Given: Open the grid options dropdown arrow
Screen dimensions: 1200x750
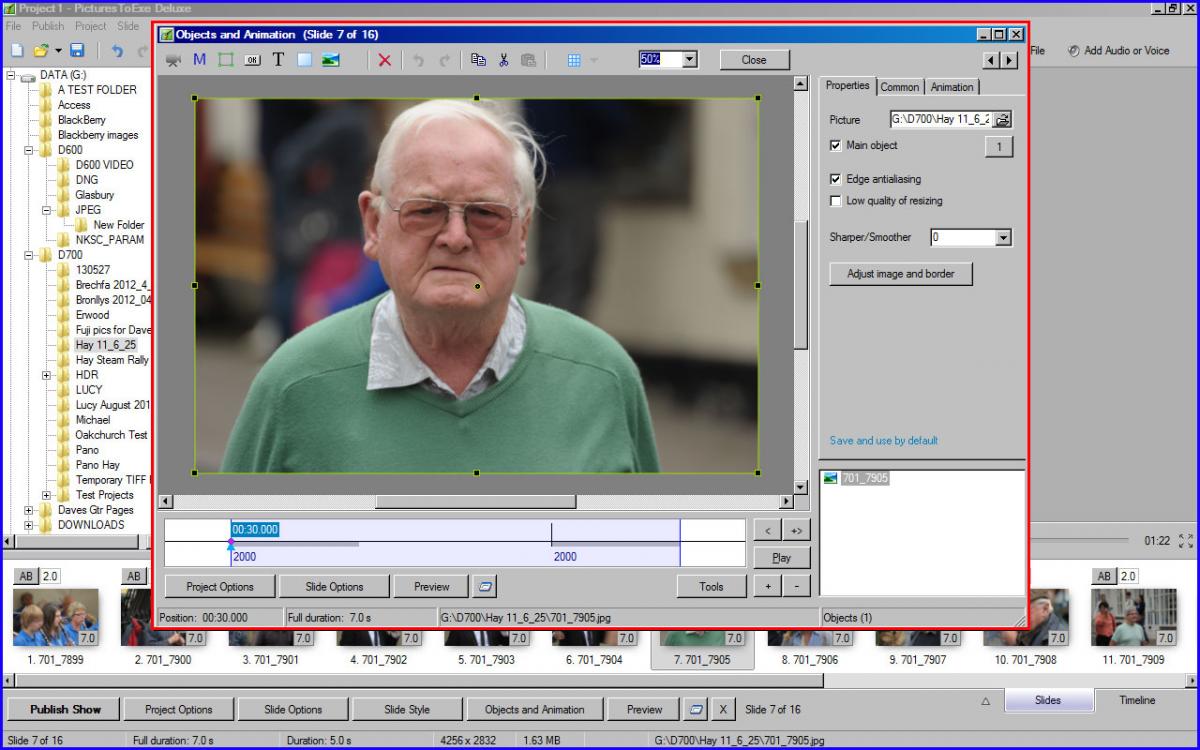Looking at the screenshot, I should click(x=595, y=60).
